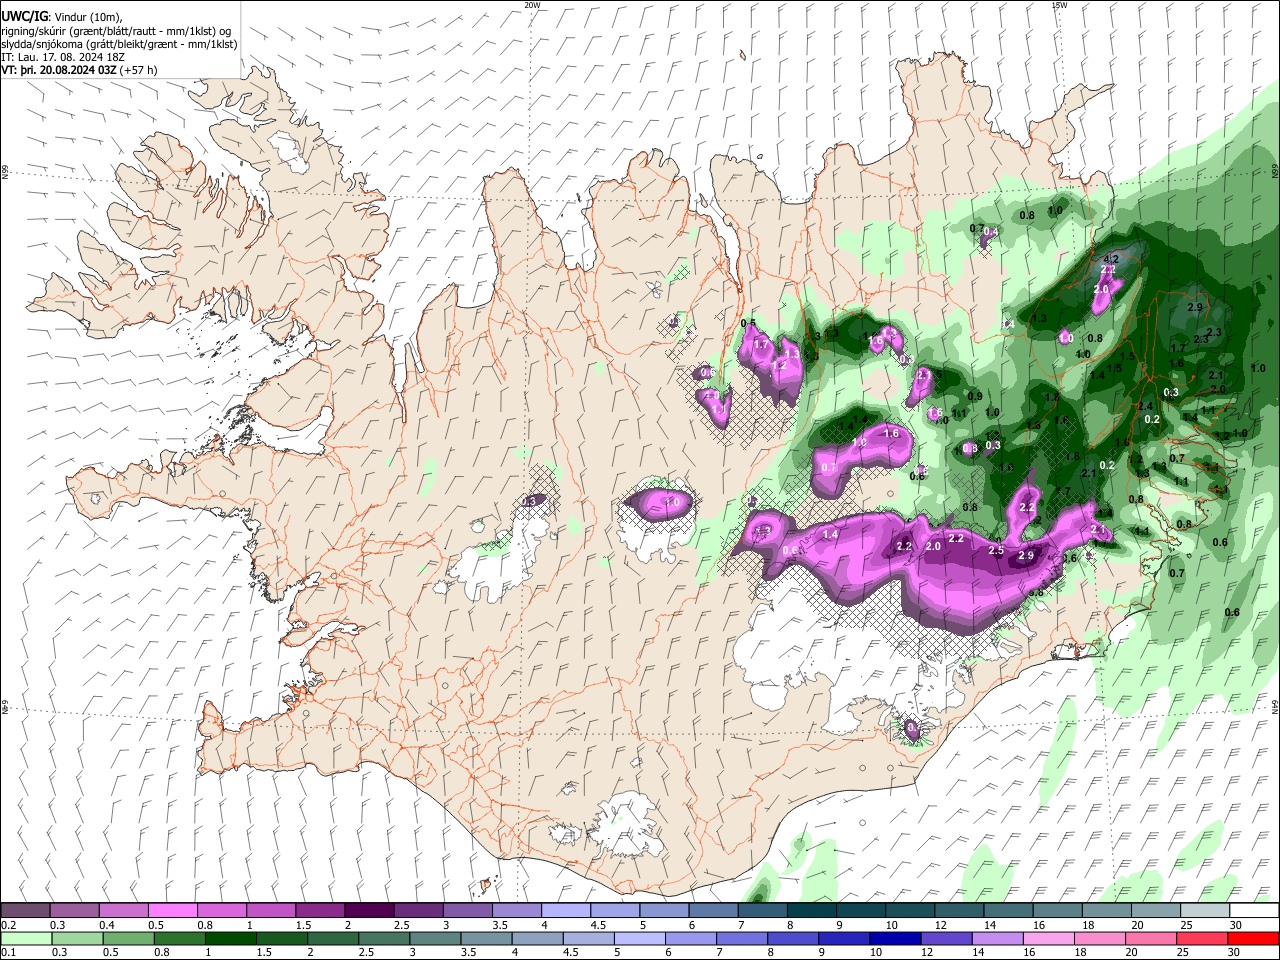1280x960 pixels.
Task: Click the white last swatch of snow scale
Action: point(1252,911)
